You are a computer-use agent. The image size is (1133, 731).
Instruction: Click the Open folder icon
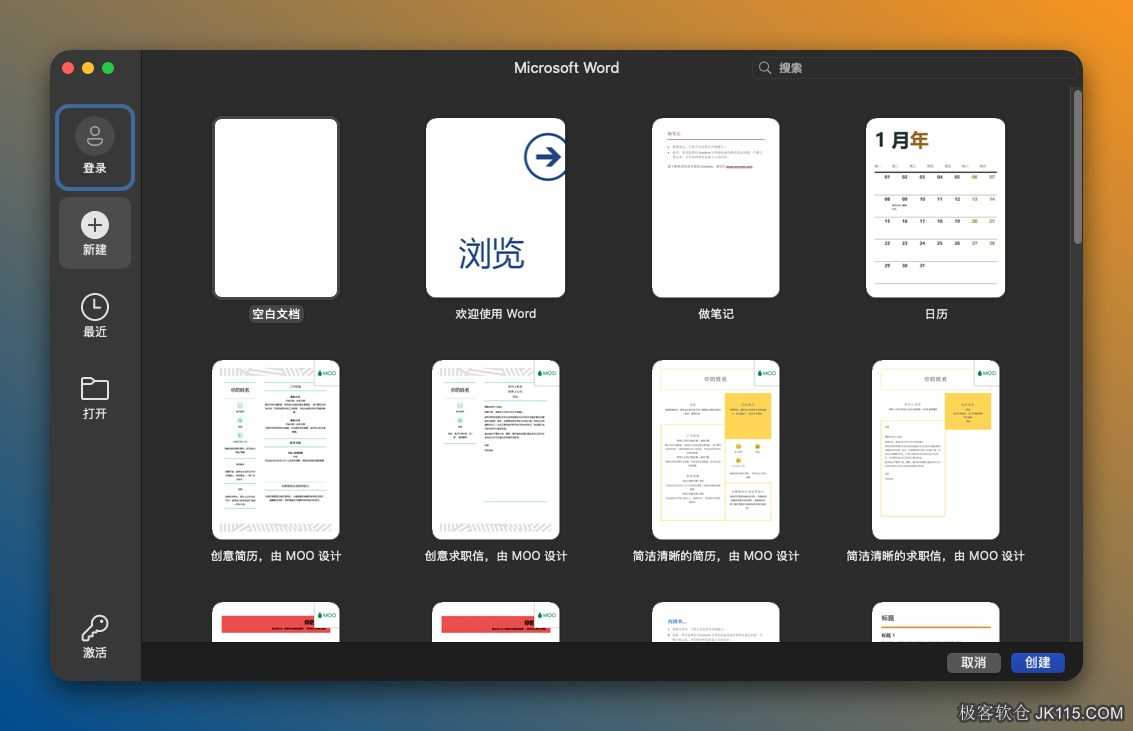[x=95, y=389]
